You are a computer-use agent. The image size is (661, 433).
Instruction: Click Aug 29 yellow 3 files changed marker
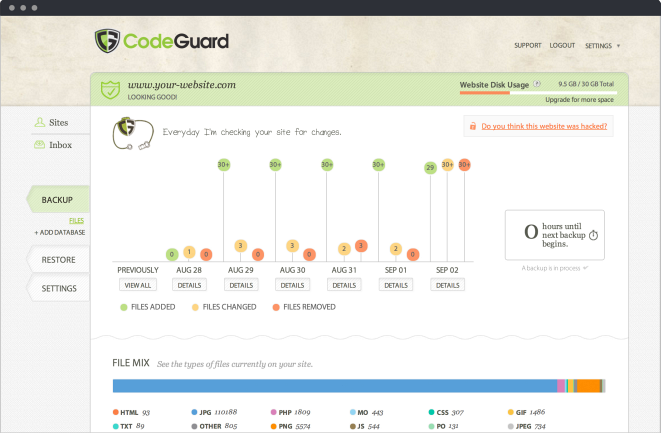point(240,245)
